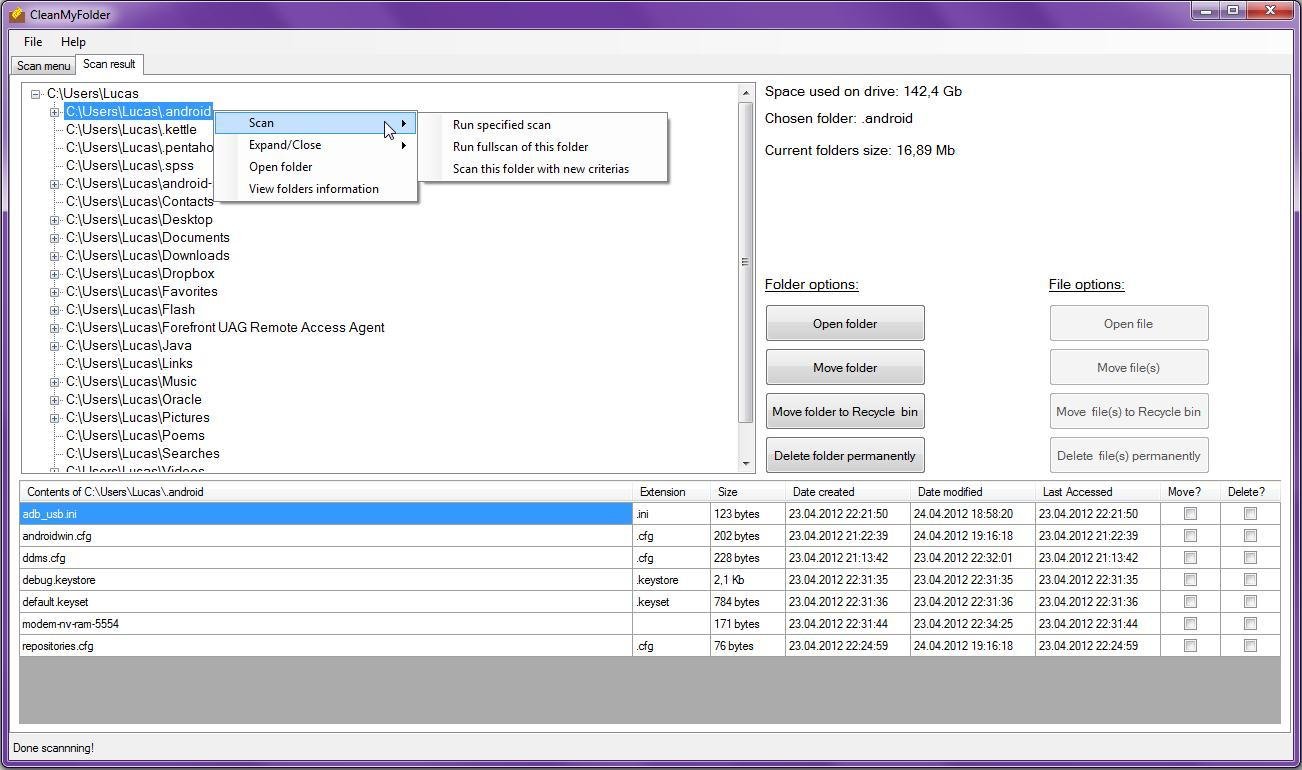This screenshot has width=1302, height=770.
Task: Expand the Forefront UAG Remote Access Agent node
Action: coord(55,328)
